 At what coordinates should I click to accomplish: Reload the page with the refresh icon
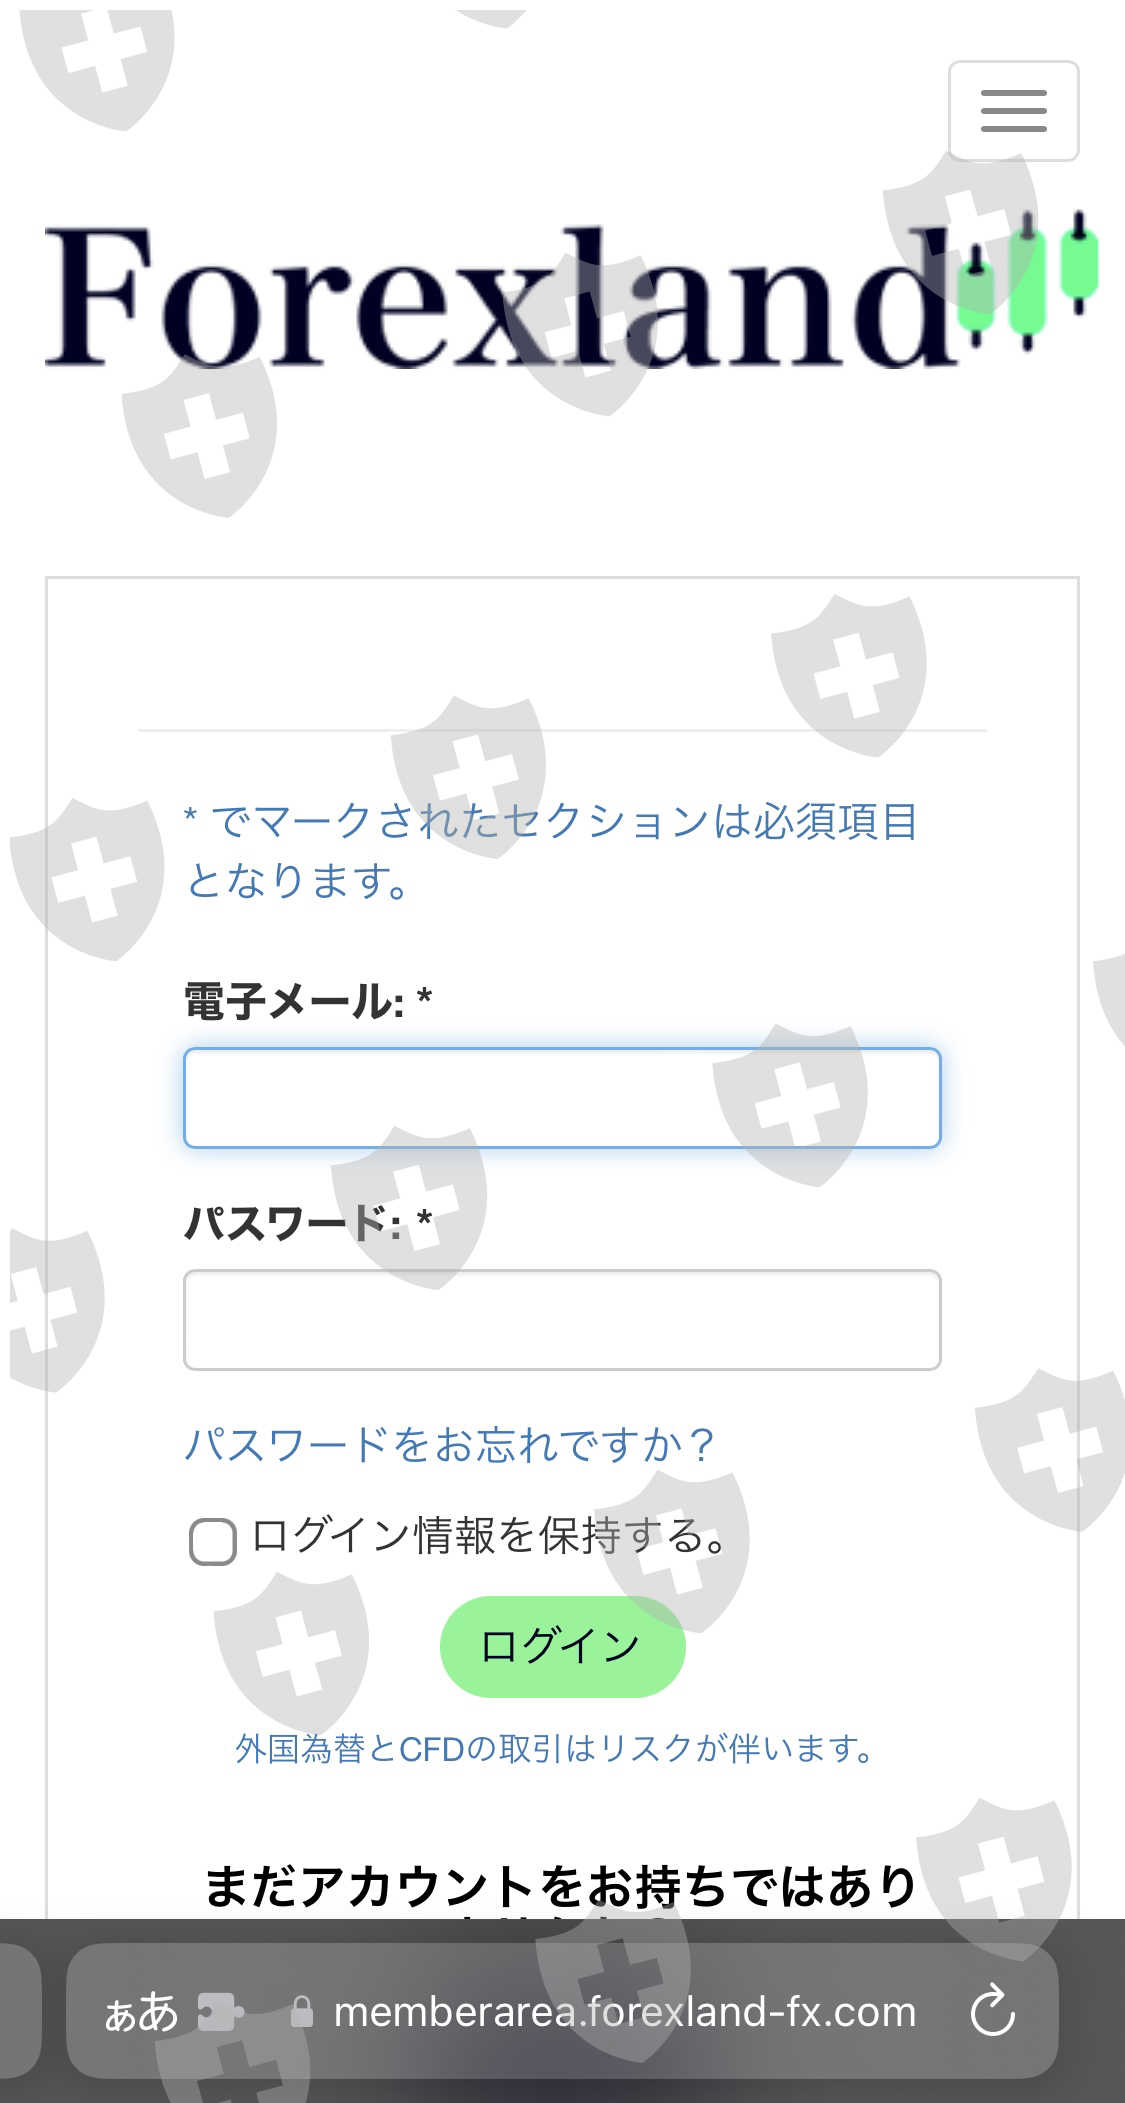pyautogui.click(x=992, y=2011)
